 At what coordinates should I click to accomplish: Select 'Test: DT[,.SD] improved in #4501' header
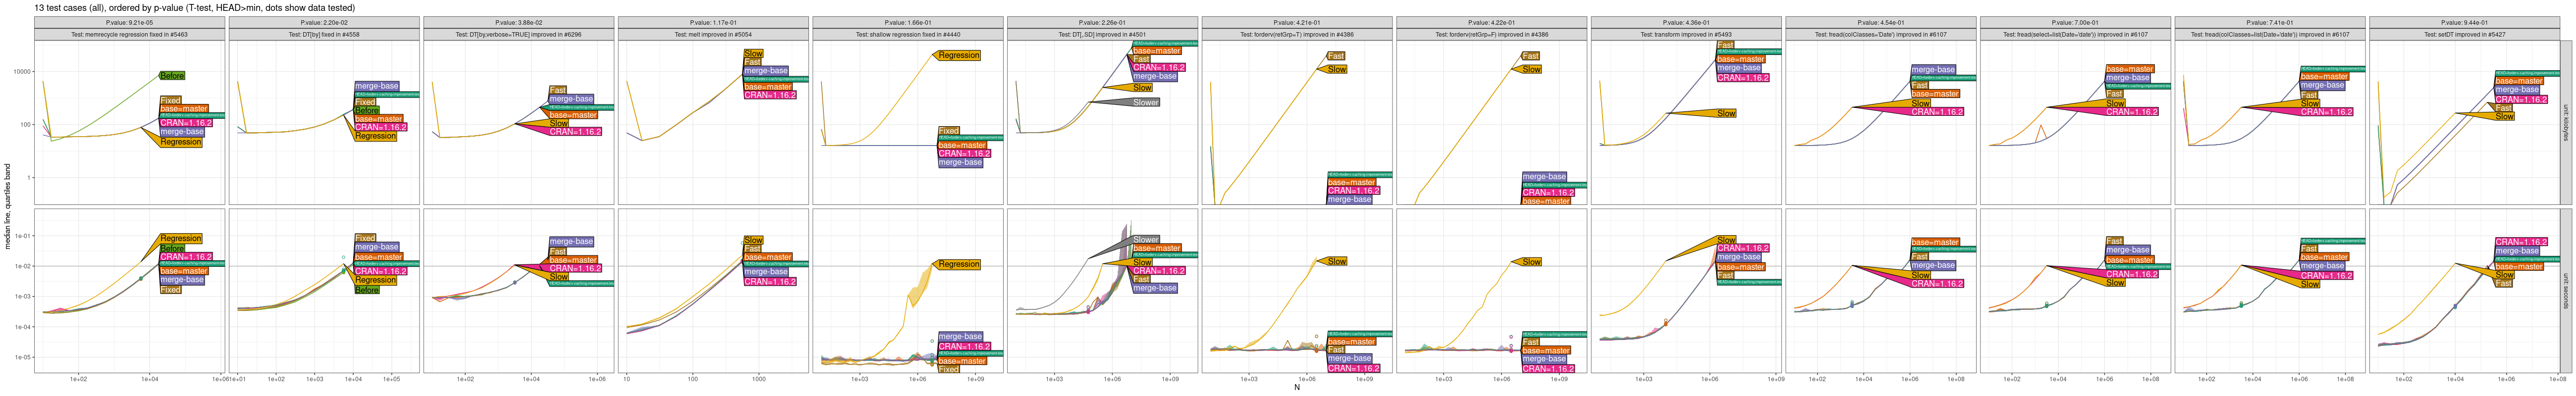[x=1102, y=34]
